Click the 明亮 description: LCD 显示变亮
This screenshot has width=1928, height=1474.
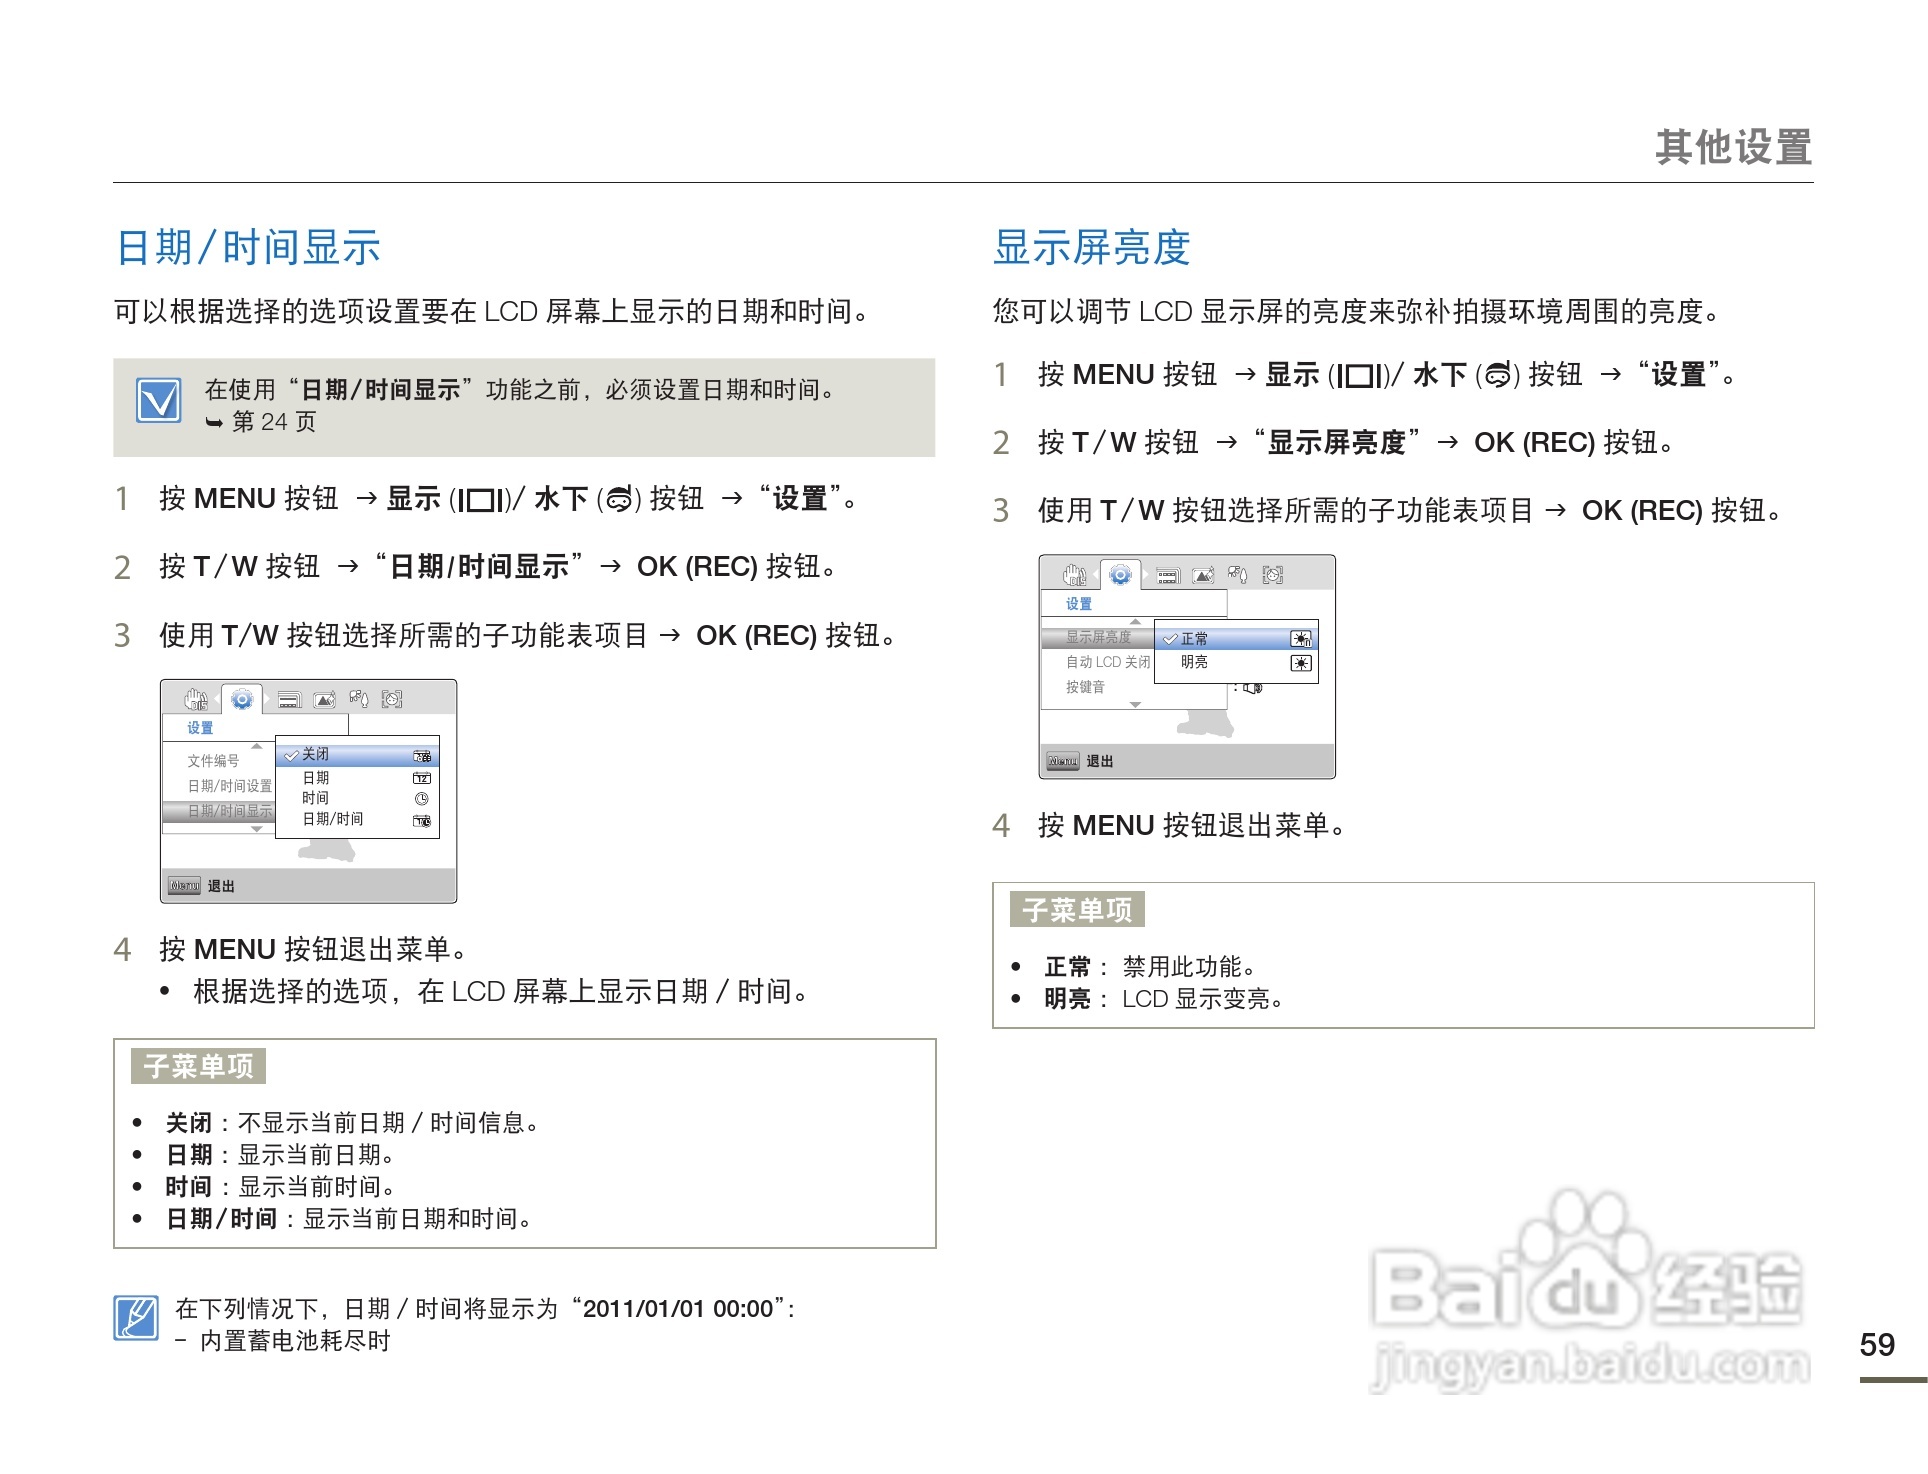(x=1164, y=999)
